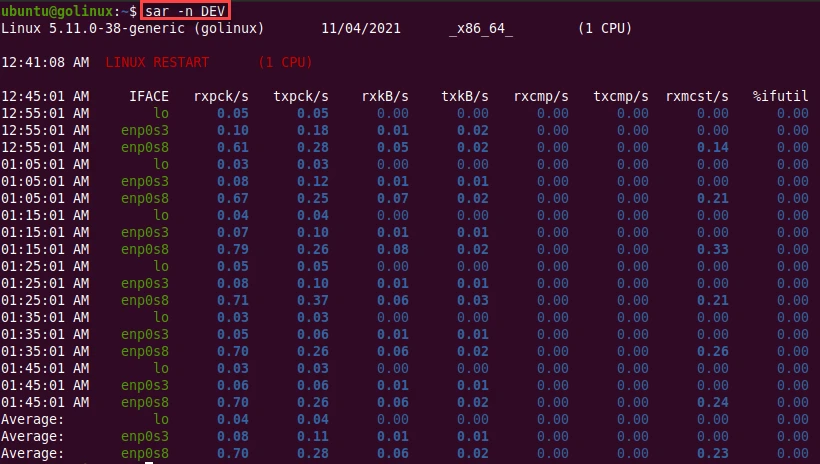Click the header timestamp '12:45:01 AM'
The width and height of the screenshot is (820, 464).
45,96
